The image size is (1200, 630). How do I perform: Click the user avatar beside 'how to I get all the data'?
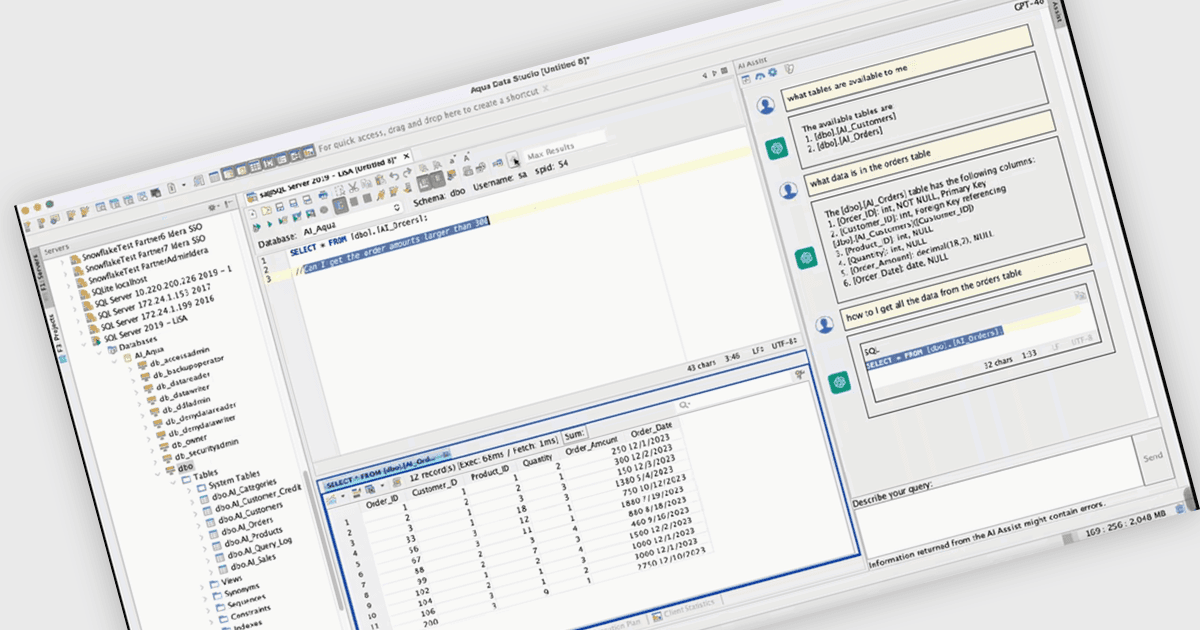pyautogui.click(x=825, y=324)
